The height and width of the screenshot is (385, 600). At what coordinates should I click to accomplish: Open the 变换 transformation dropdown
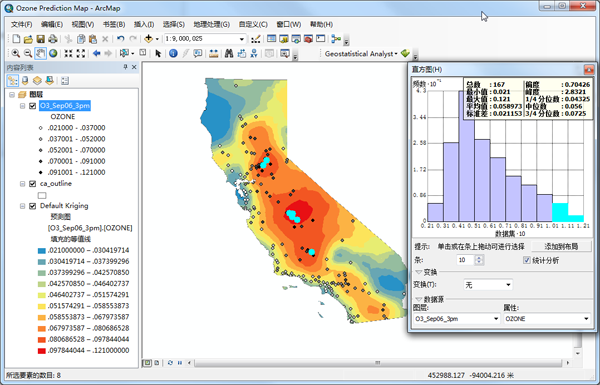pos(488,285)
